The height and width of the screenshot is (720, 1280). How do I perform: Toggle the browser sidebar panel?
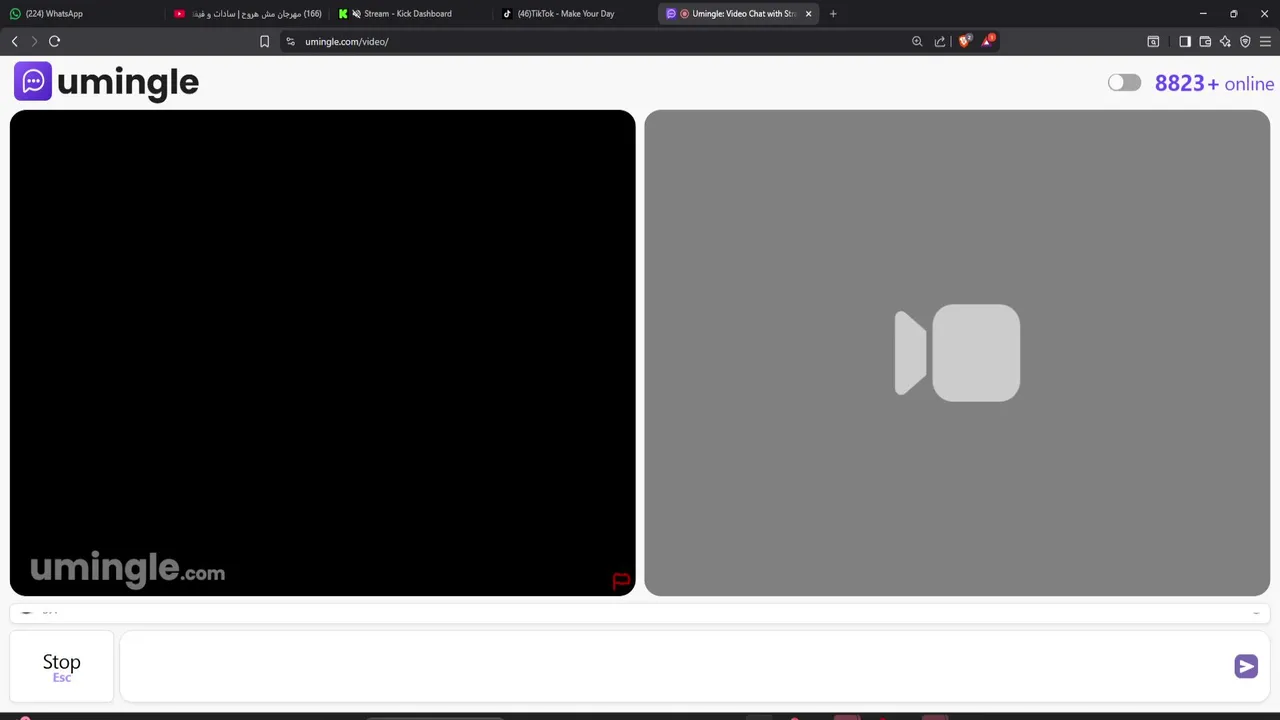1185,41
